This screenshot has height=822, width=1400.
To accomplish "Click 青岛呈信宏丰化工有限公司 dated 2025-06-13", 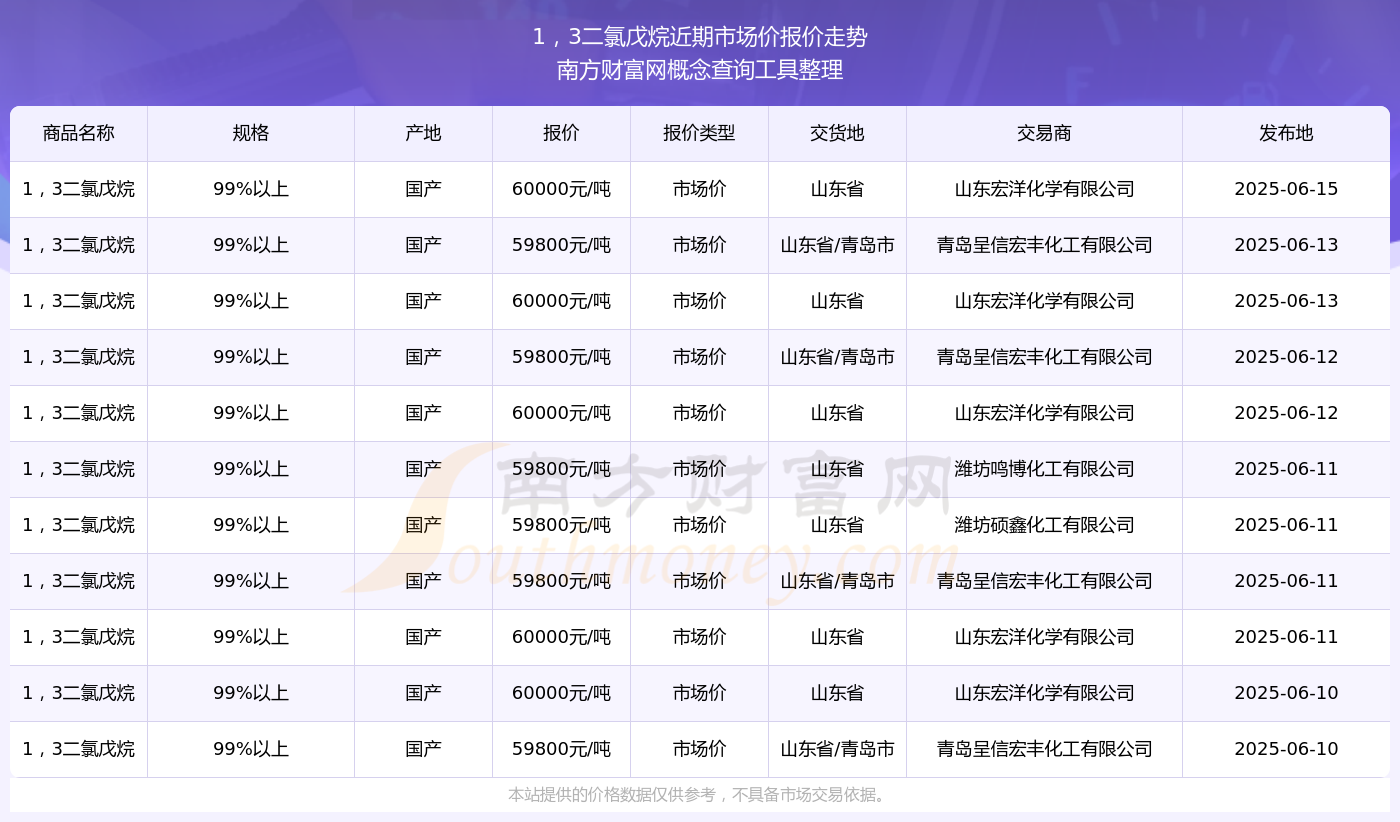I will coord(1044,245).
